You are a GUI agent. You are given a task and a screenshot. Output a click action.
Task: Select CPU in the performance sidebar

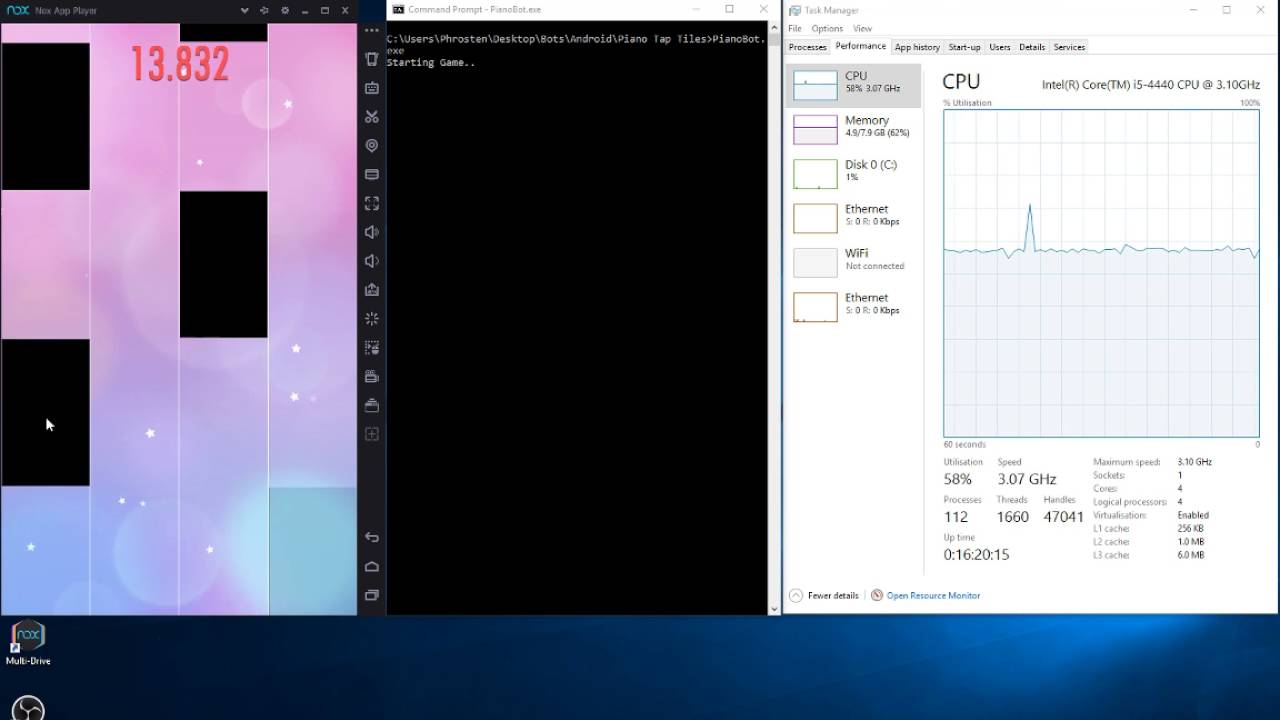point(853,85)
